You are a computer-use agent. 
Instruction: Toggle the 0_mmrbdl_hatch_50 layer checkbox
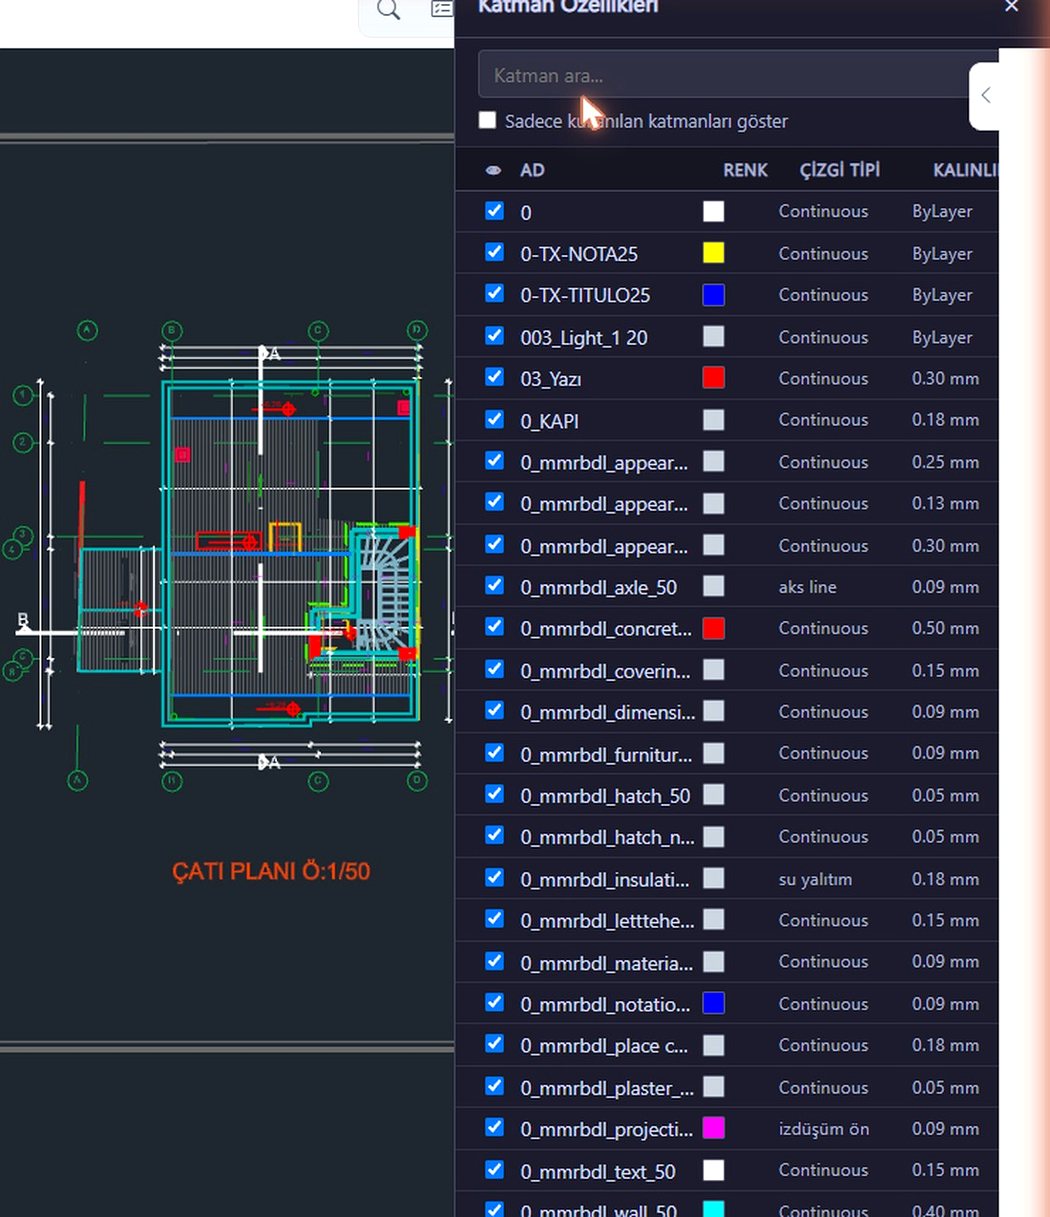coord(494,795)
